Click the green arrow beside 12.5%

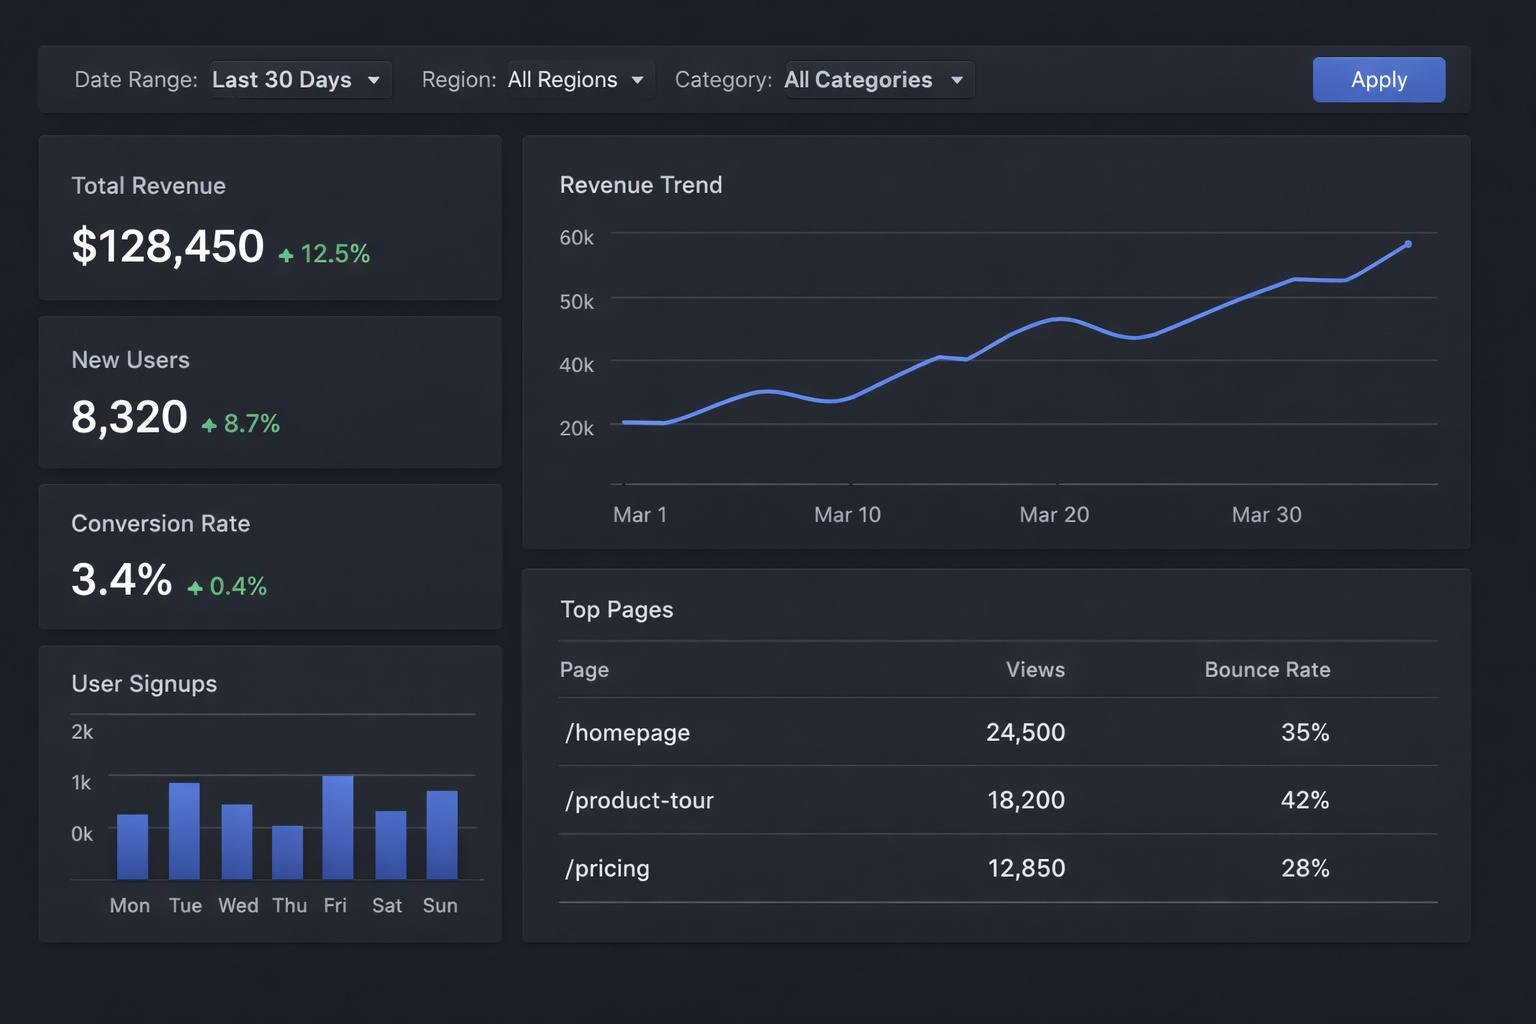[x=286, y=256]
